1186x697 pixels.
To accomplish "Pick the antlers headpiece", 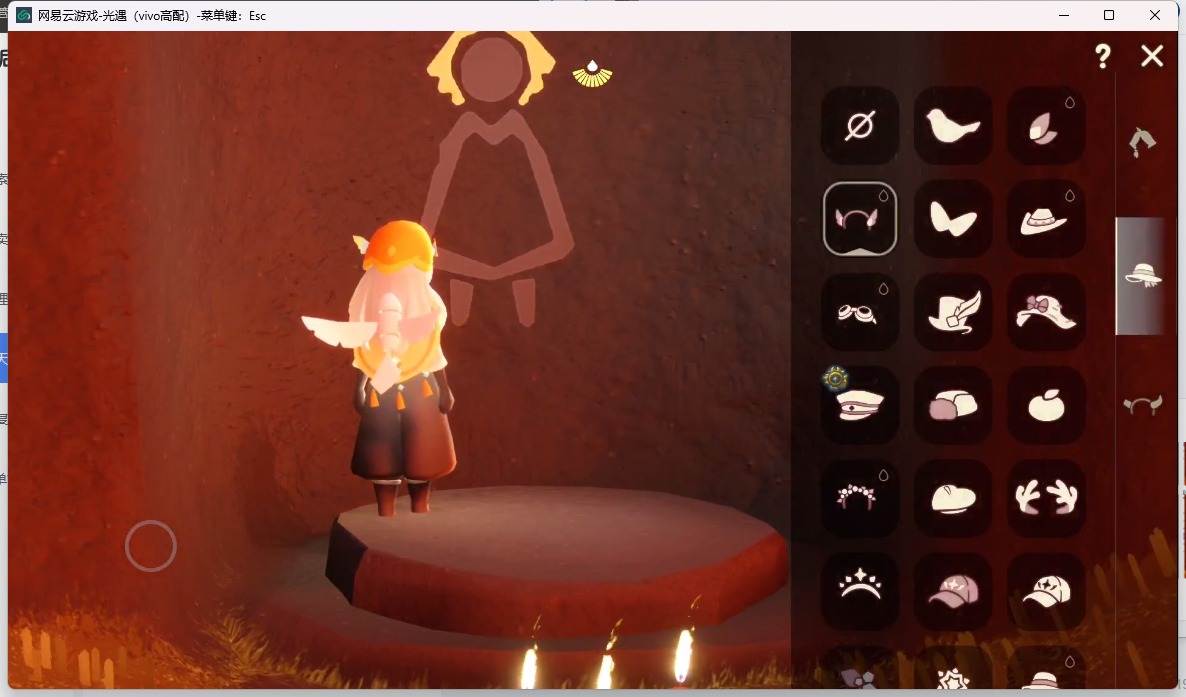I will click(1046, 498).
